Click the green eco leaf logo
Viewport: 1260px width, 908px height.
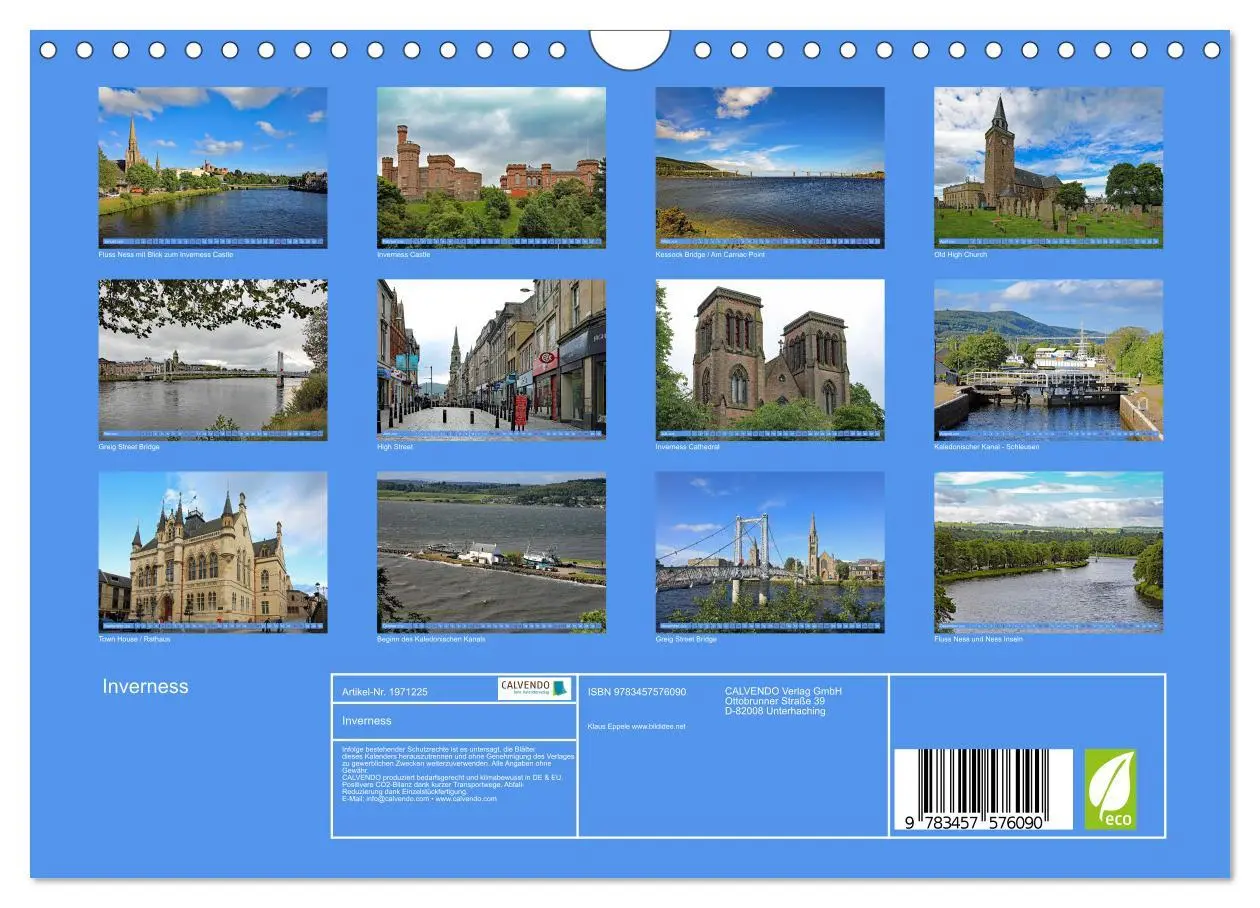tap(1110, 789)
